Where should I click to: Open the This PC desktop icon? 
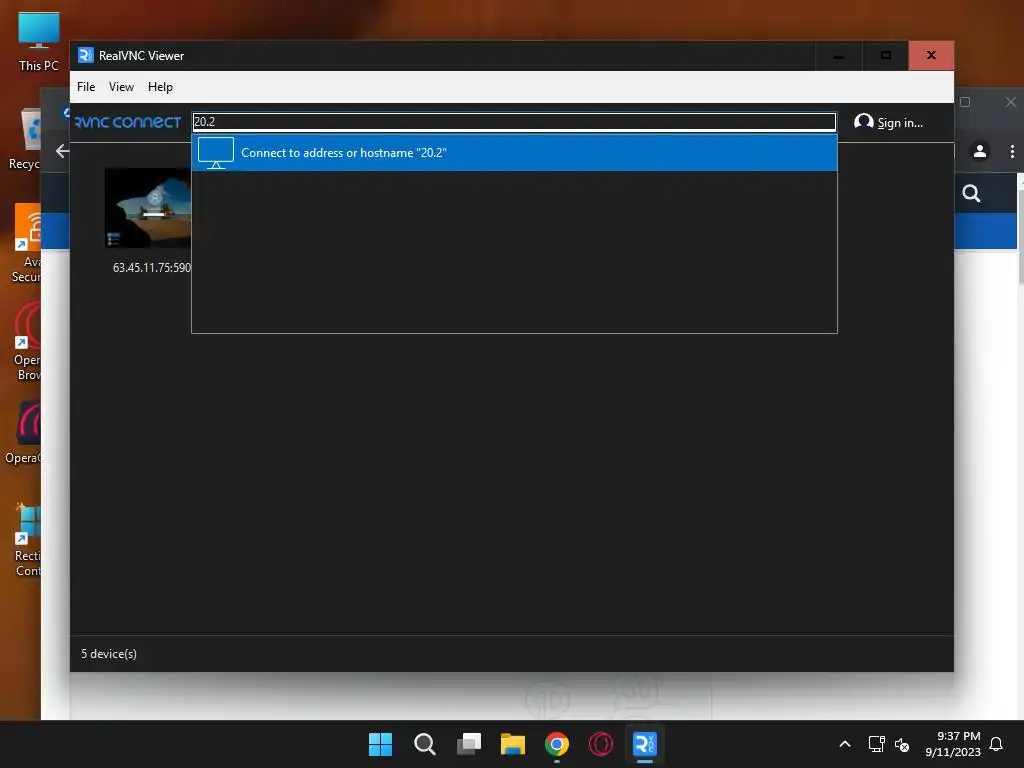tap(39, 40)
